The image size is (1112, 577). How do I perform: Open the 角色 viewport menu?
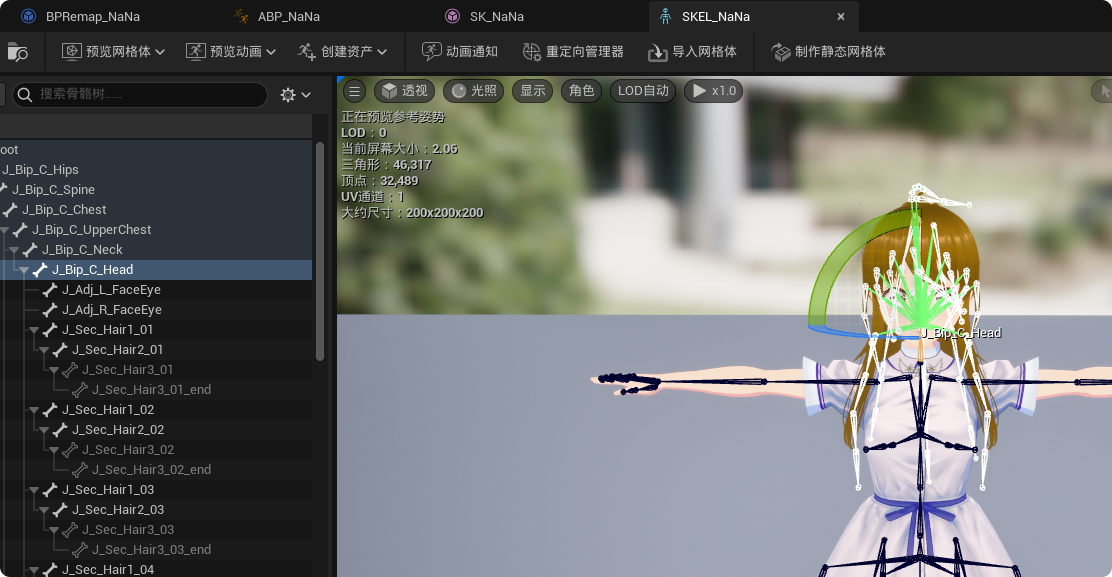(582, 91)
